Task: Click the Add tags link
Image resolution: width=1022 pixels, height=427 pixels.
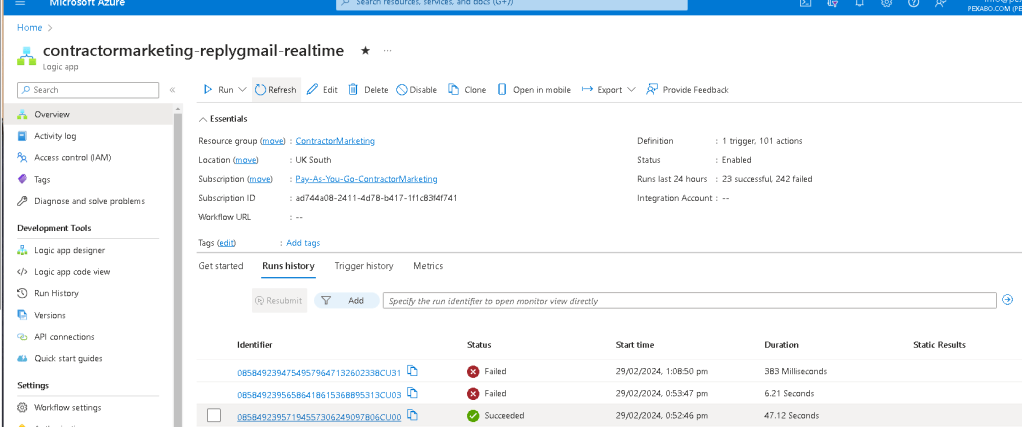Action: [x=303, y=243]
